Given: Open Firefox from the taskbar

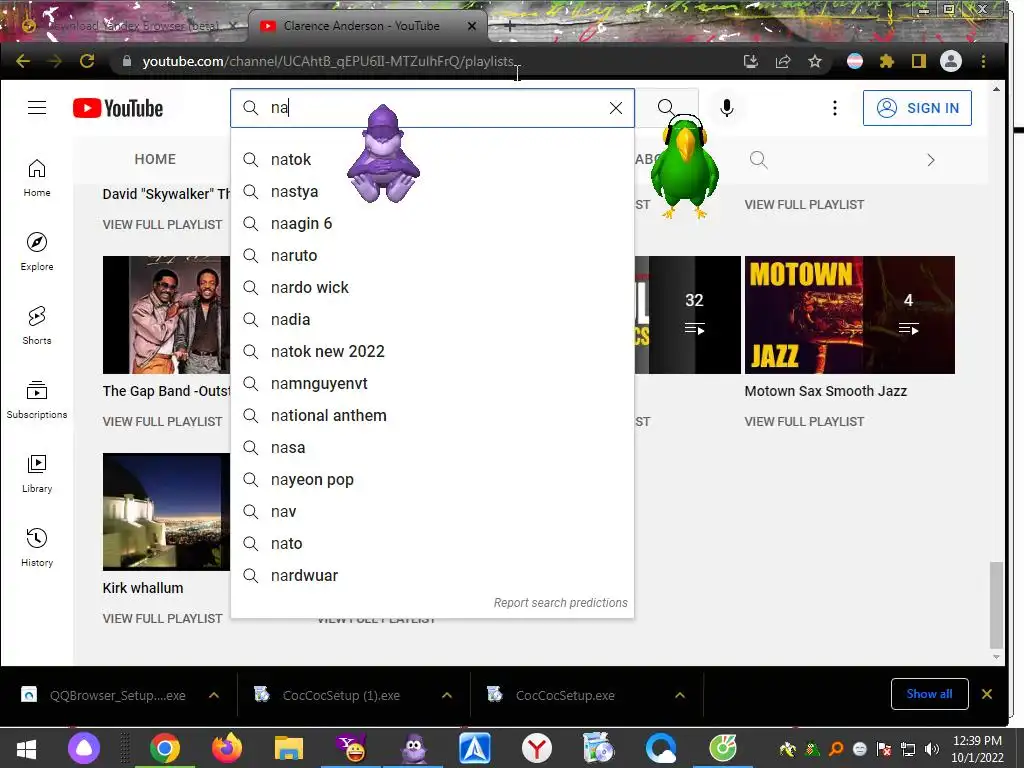Looking at the screenshot, I should coord(226,748).
